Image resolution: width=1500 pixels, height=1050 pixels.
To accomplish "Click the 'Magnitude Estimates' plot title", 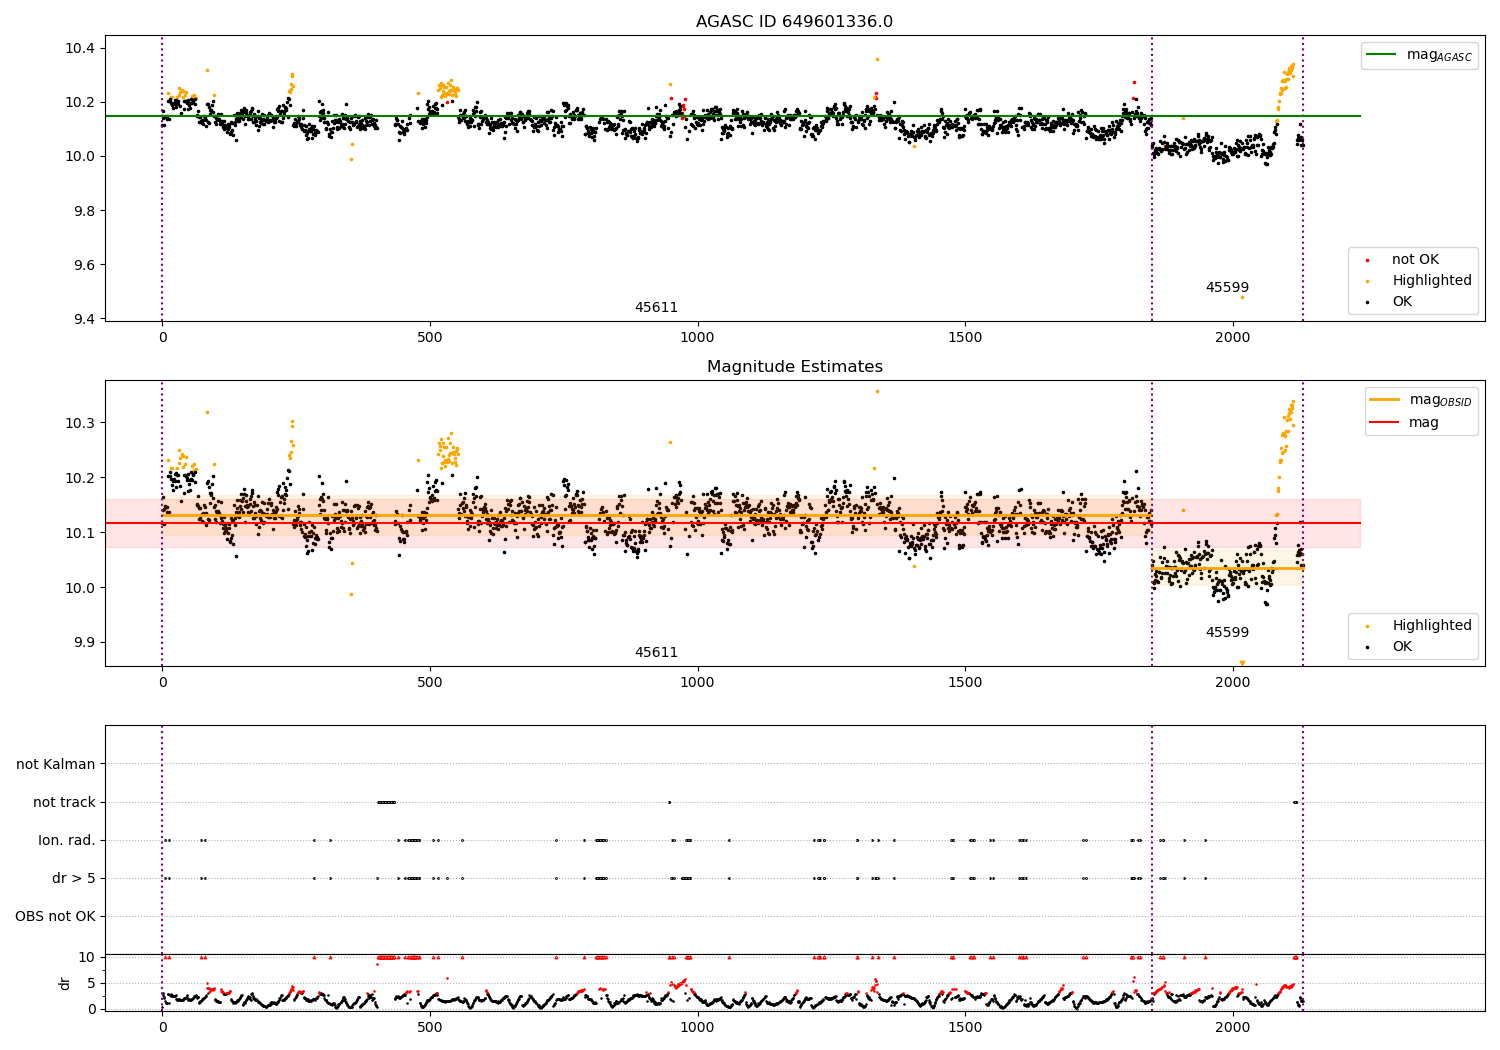I will 795,367.
